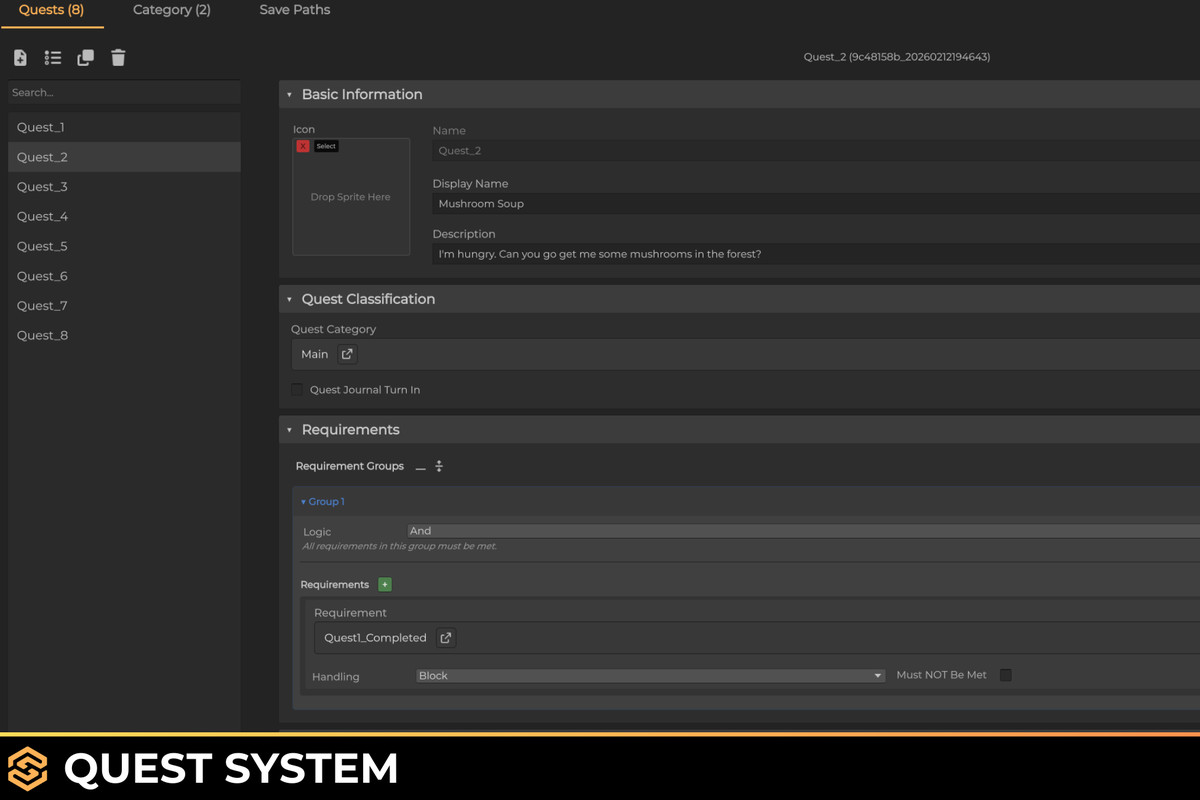Delete the quest using the trash icon
Screen dimensions: 1200x800
coord(118,57)
